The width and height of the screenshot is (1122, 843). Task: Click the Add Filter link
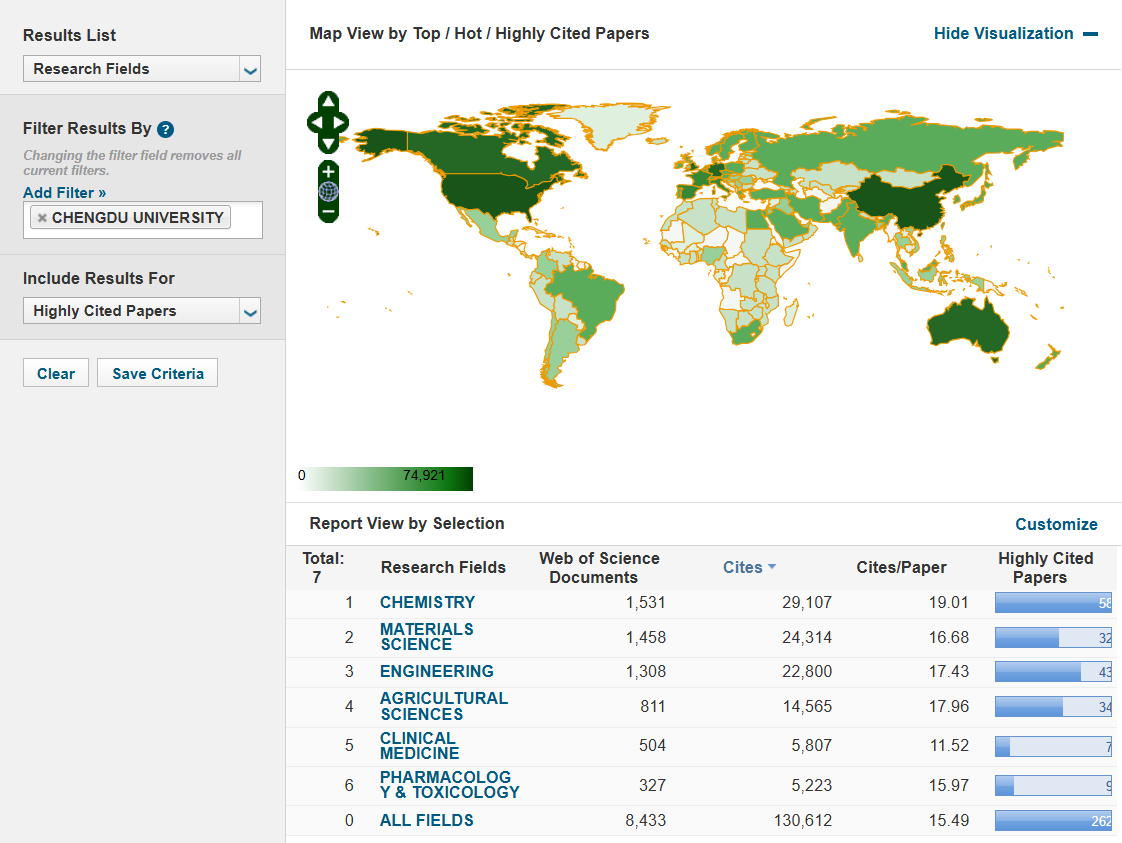pos(64,192)
